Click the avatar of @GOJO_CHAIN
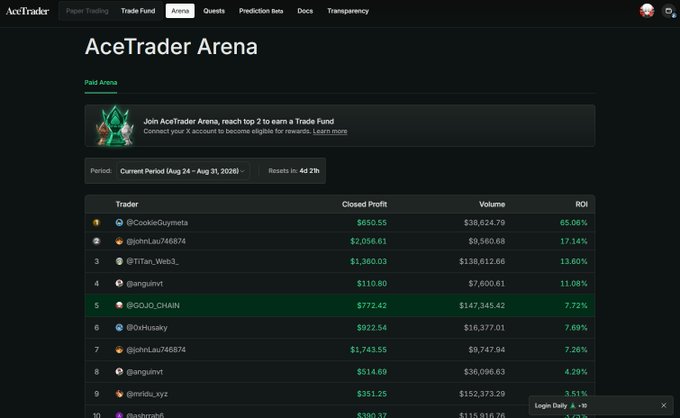This screenshot has width=680, height=418. (119, 305)
